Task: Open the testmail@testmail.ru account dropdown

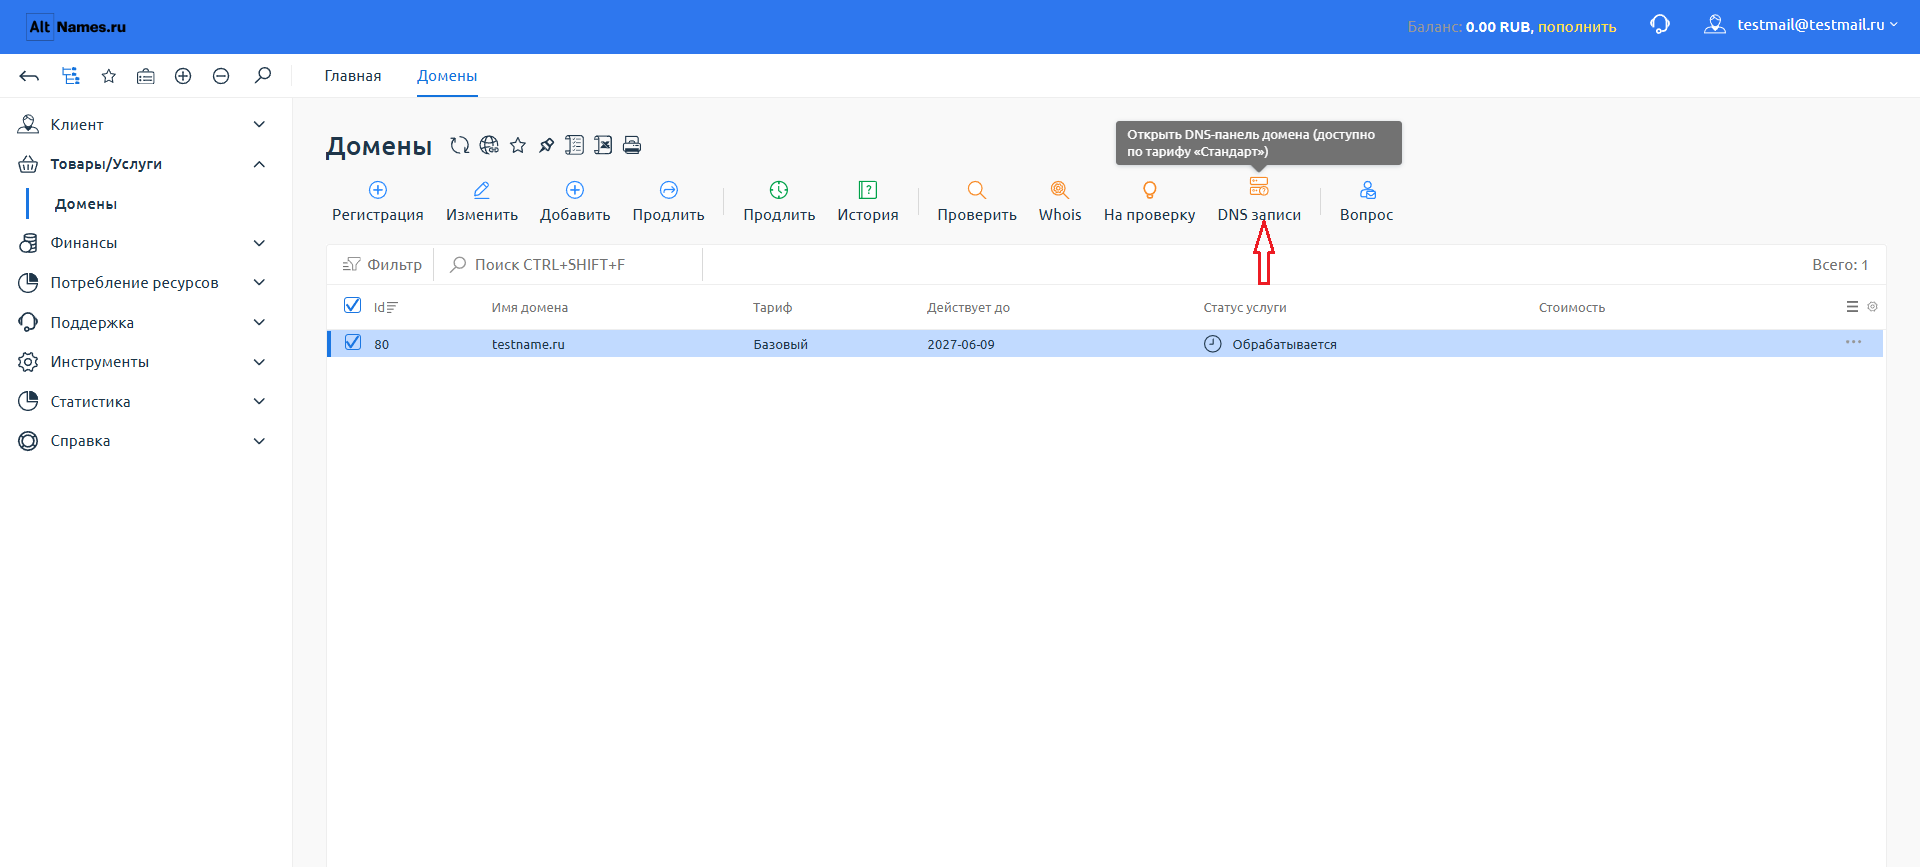Action: (1817, 25)
